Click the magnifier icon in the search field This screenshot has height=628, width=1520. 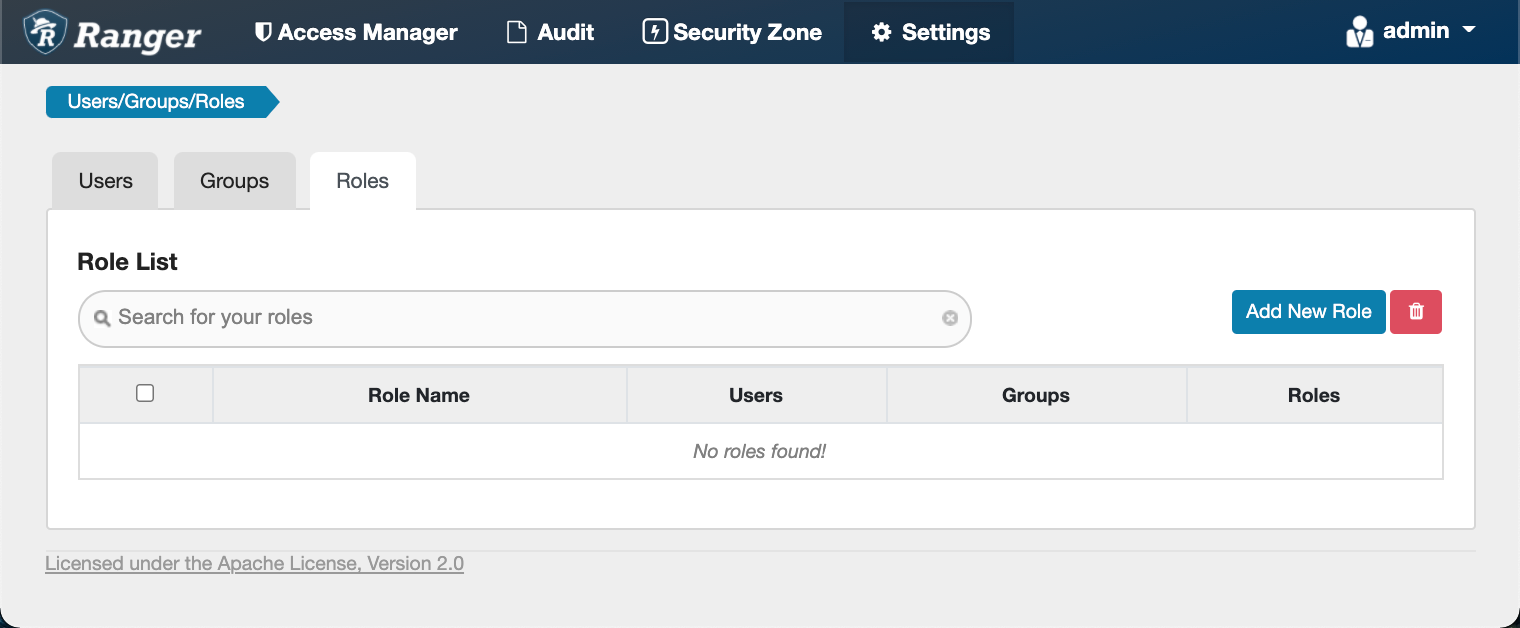tap(103, 317)
